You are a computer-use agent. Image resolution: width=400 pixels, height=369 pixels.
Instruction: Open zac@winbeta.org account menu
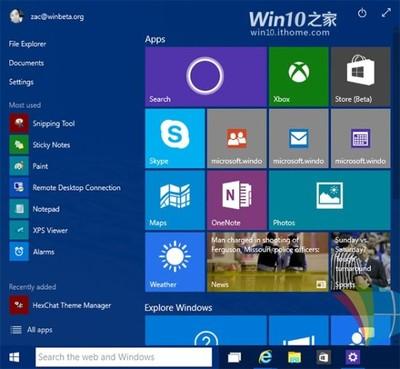pos(57,17)
